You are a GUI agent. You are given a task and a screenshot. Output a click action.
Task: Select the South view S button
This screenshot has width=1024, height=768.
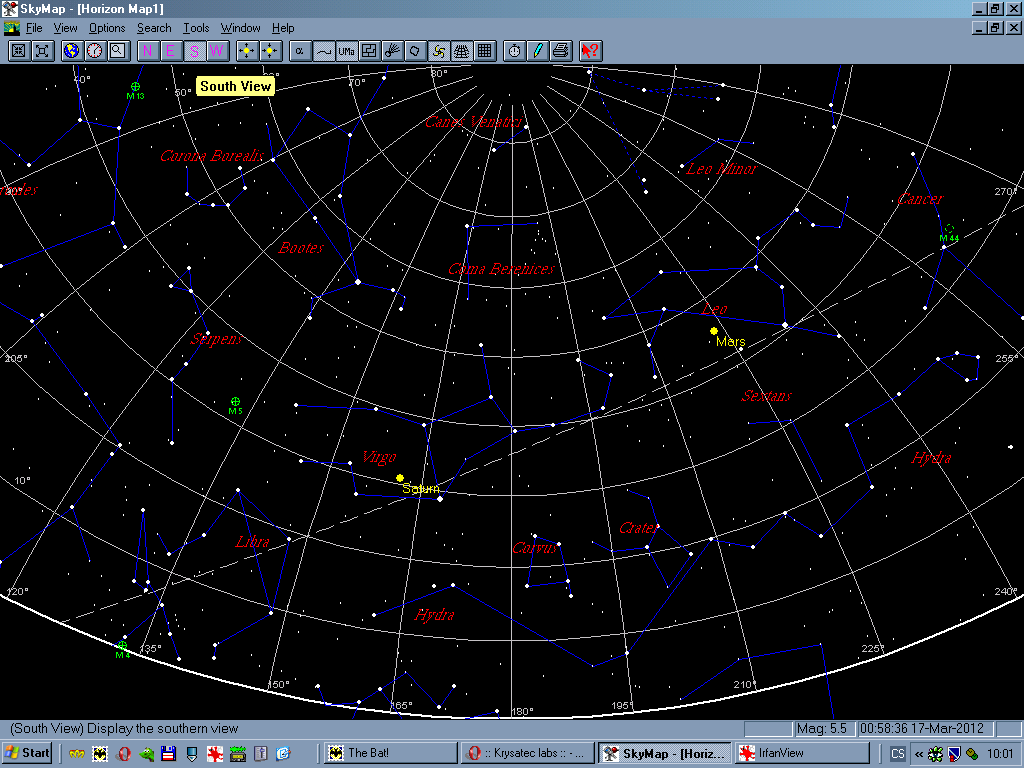pos(195,51)
